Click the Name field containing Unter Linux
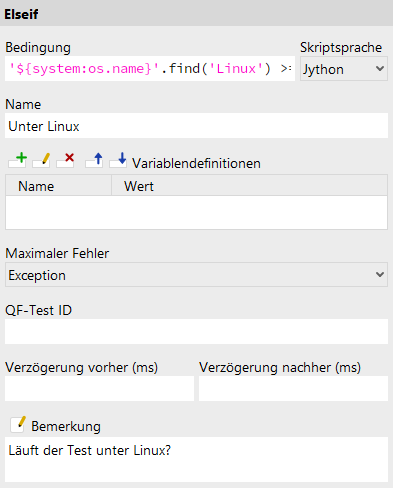 tap(196, 126)
